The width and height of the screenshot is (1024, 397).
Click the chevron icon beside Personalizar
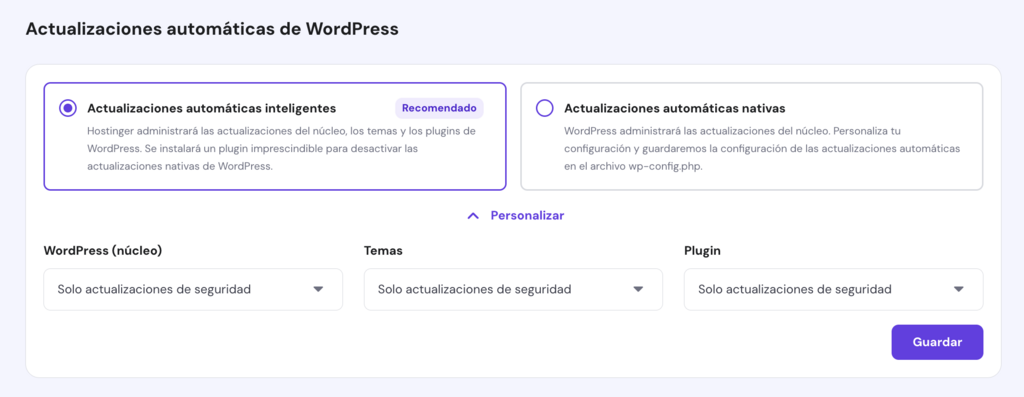[473, 215]
